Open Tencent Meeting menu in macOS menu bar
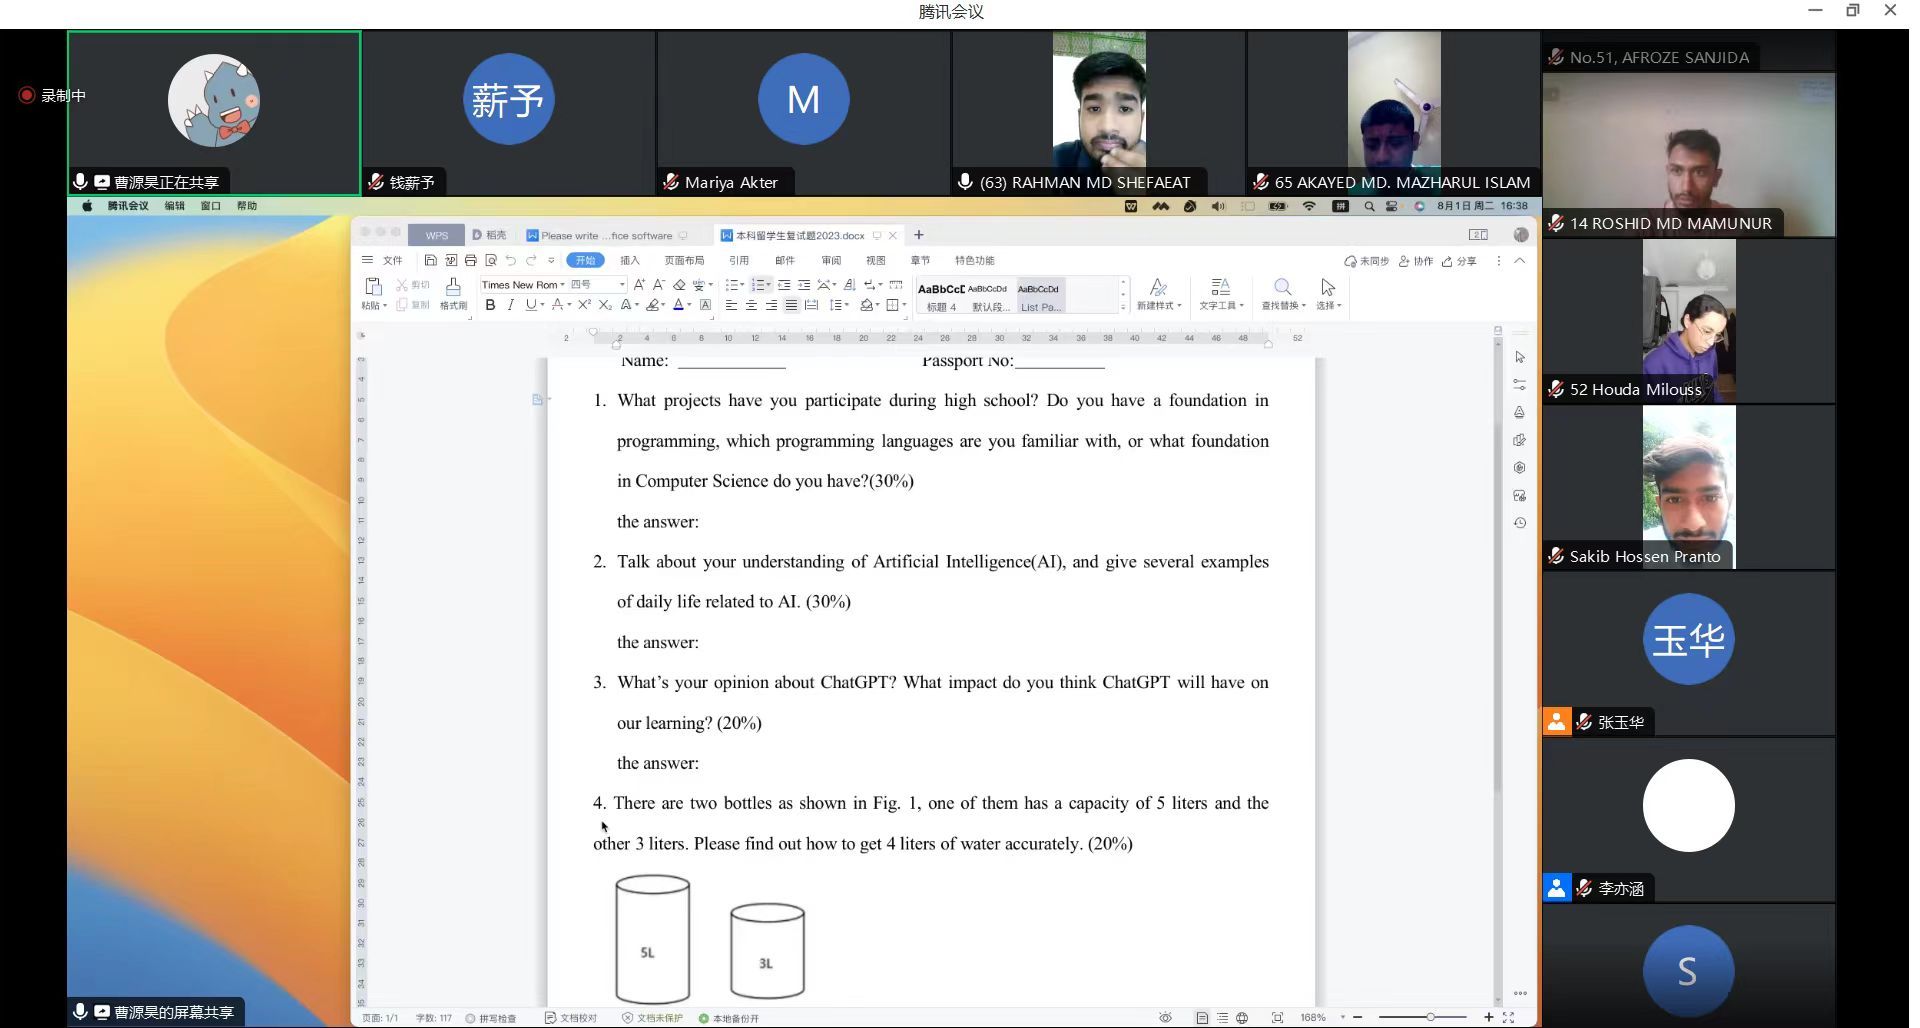 128,206
